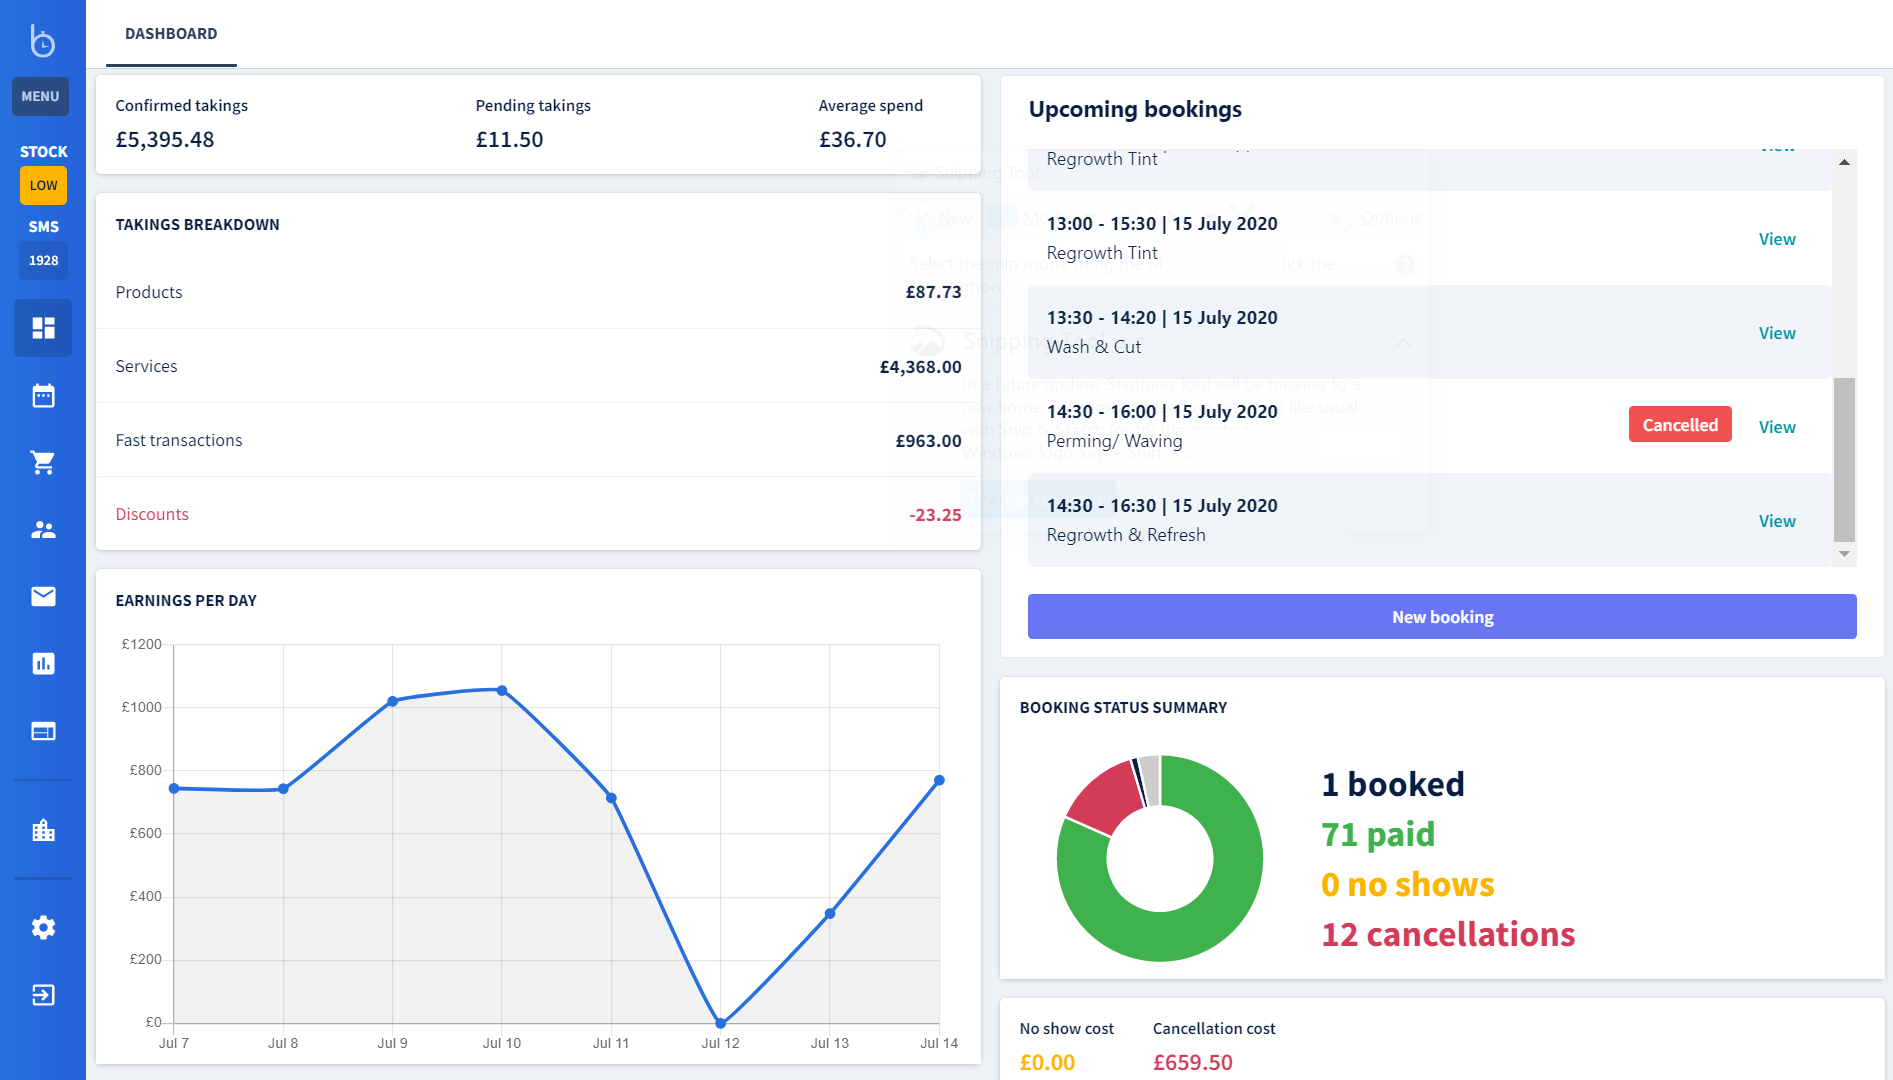Screen dimensions: 1893x1080
Task: Open the reports bar chart icon
Action: click(x=43, y=663)
